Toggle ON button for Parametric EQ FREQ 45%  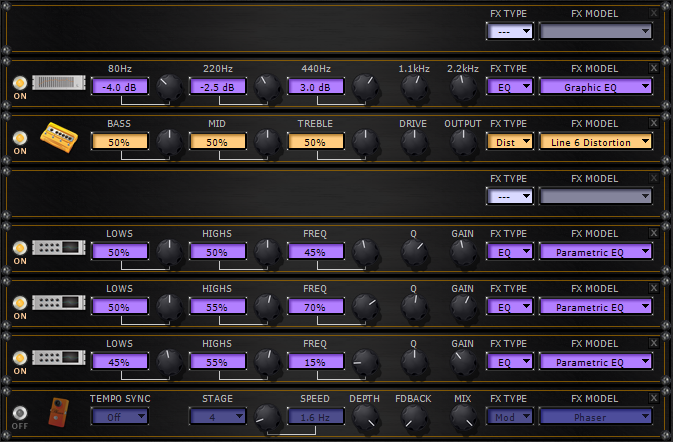tap(20, 248)
